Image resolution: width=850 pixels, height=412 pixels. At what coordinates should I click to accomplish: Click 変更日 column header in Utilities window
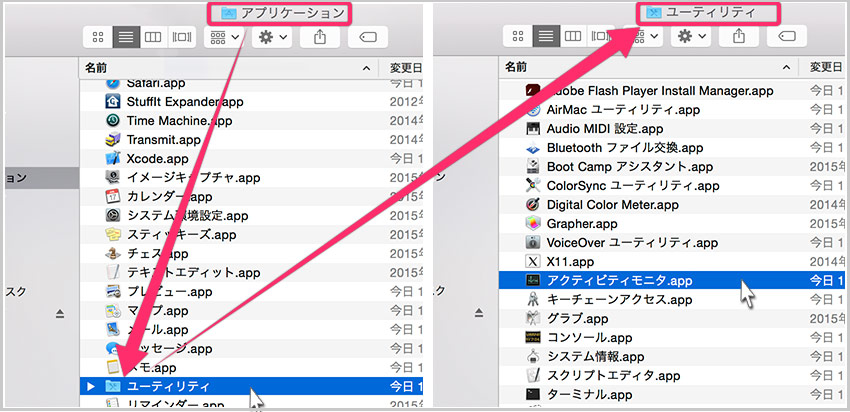(x=826, y=67)
